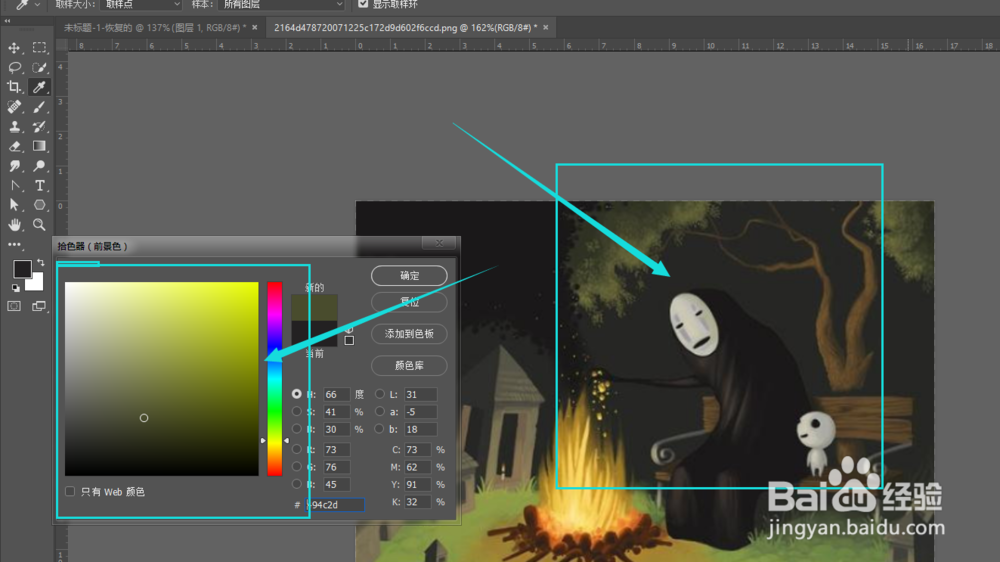Screen dimensions: 1000x562
Task: Select the Clone Stamp tool
Action: [x=14, y=127]
